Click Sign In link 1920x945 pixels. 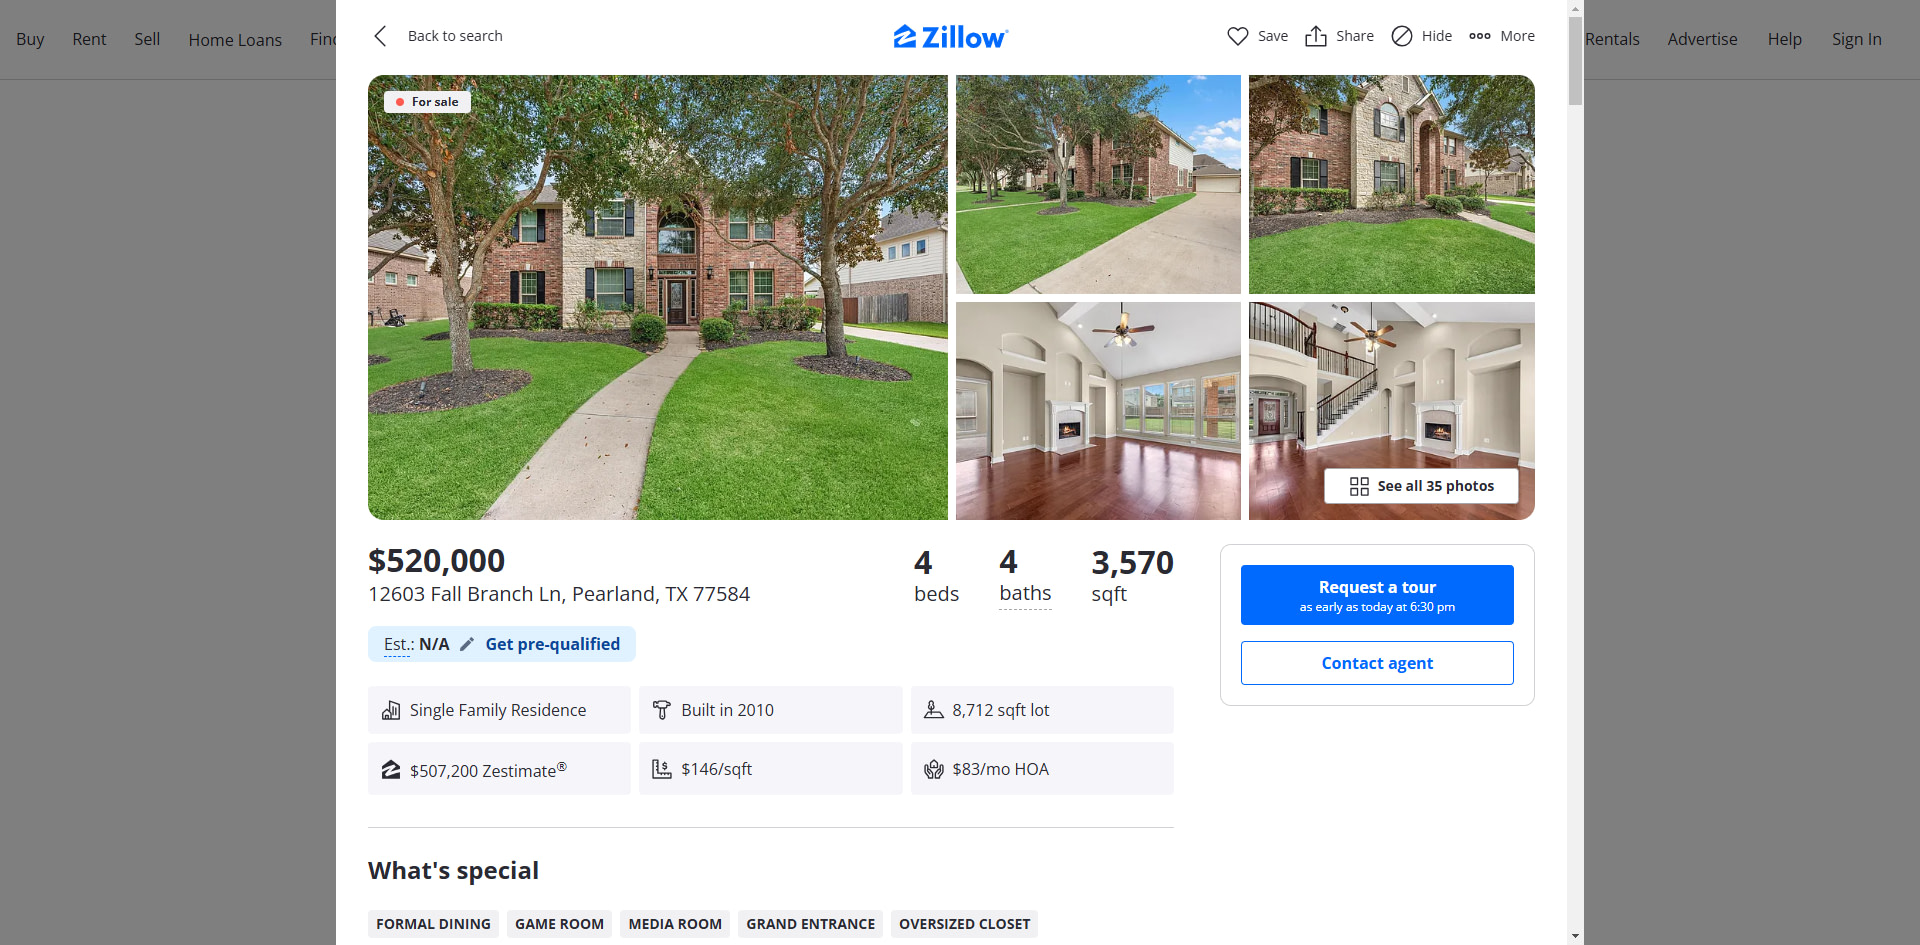(x=1856, y=39)
